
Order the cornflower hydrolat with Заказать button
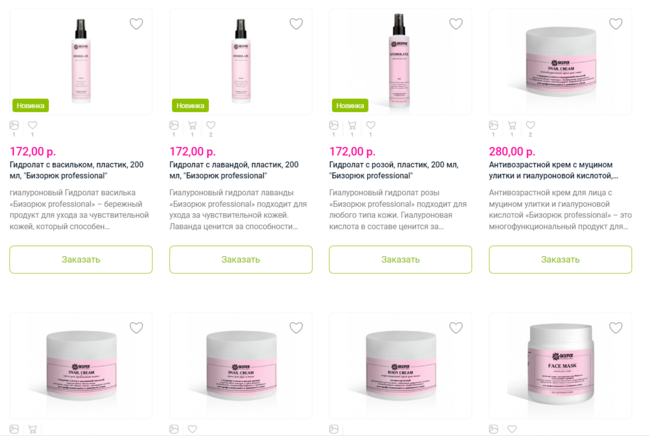click(81, 259)
